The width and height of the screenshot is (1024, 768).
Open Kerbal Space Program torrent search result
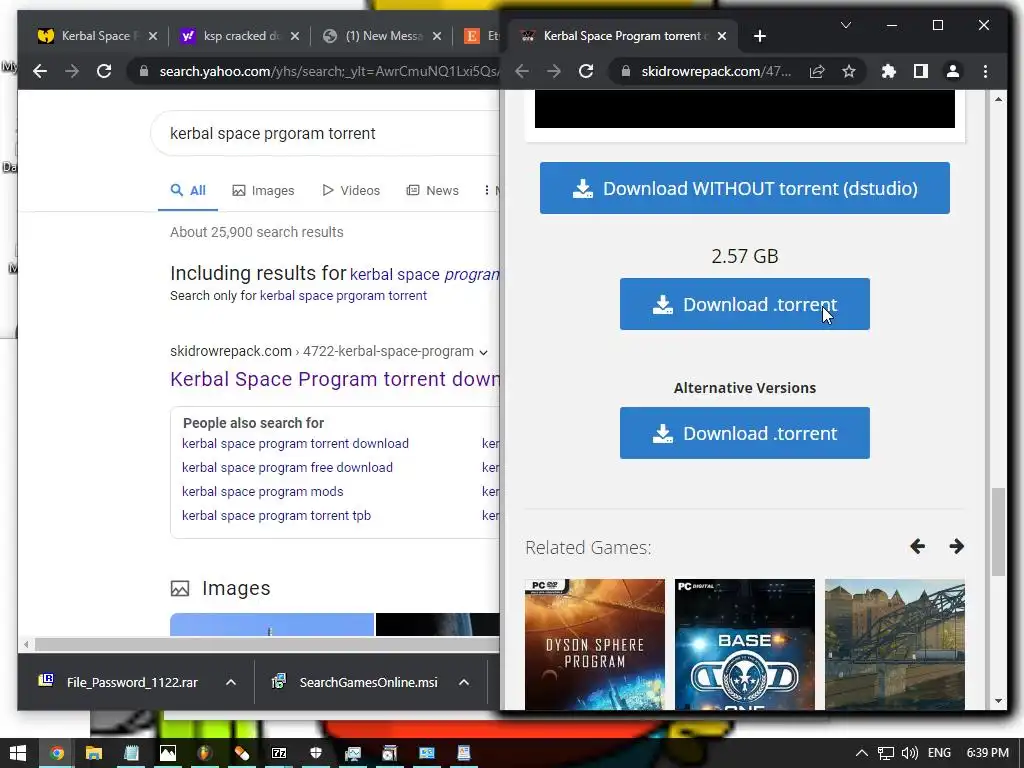pos(334,379)
